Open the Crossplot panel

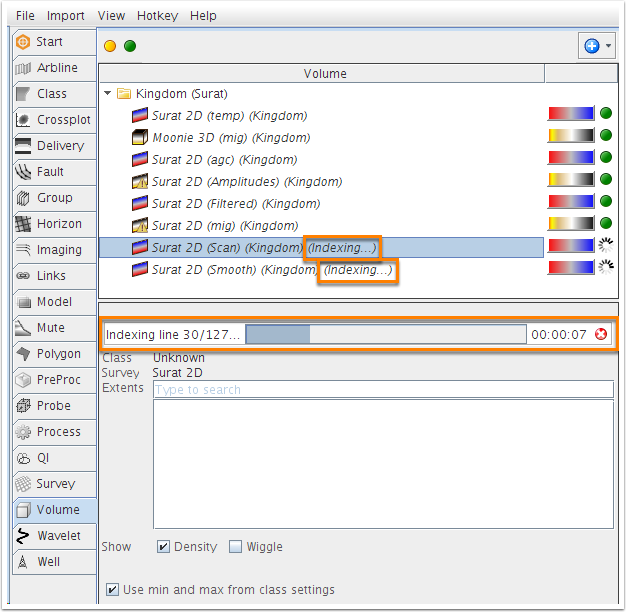pyautogui.click(x=54, y=120)
